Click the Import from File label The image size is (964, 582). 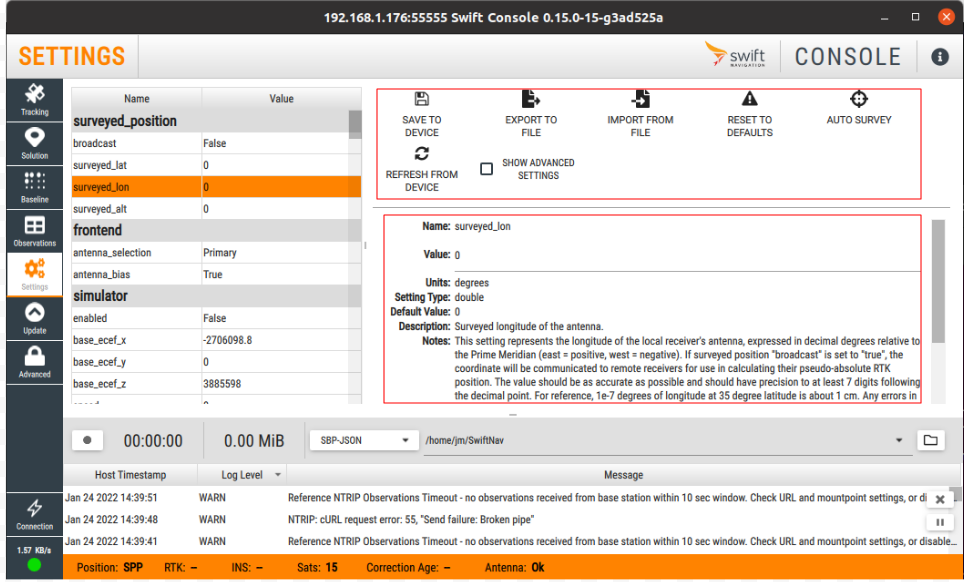click(x=640, y=126)
